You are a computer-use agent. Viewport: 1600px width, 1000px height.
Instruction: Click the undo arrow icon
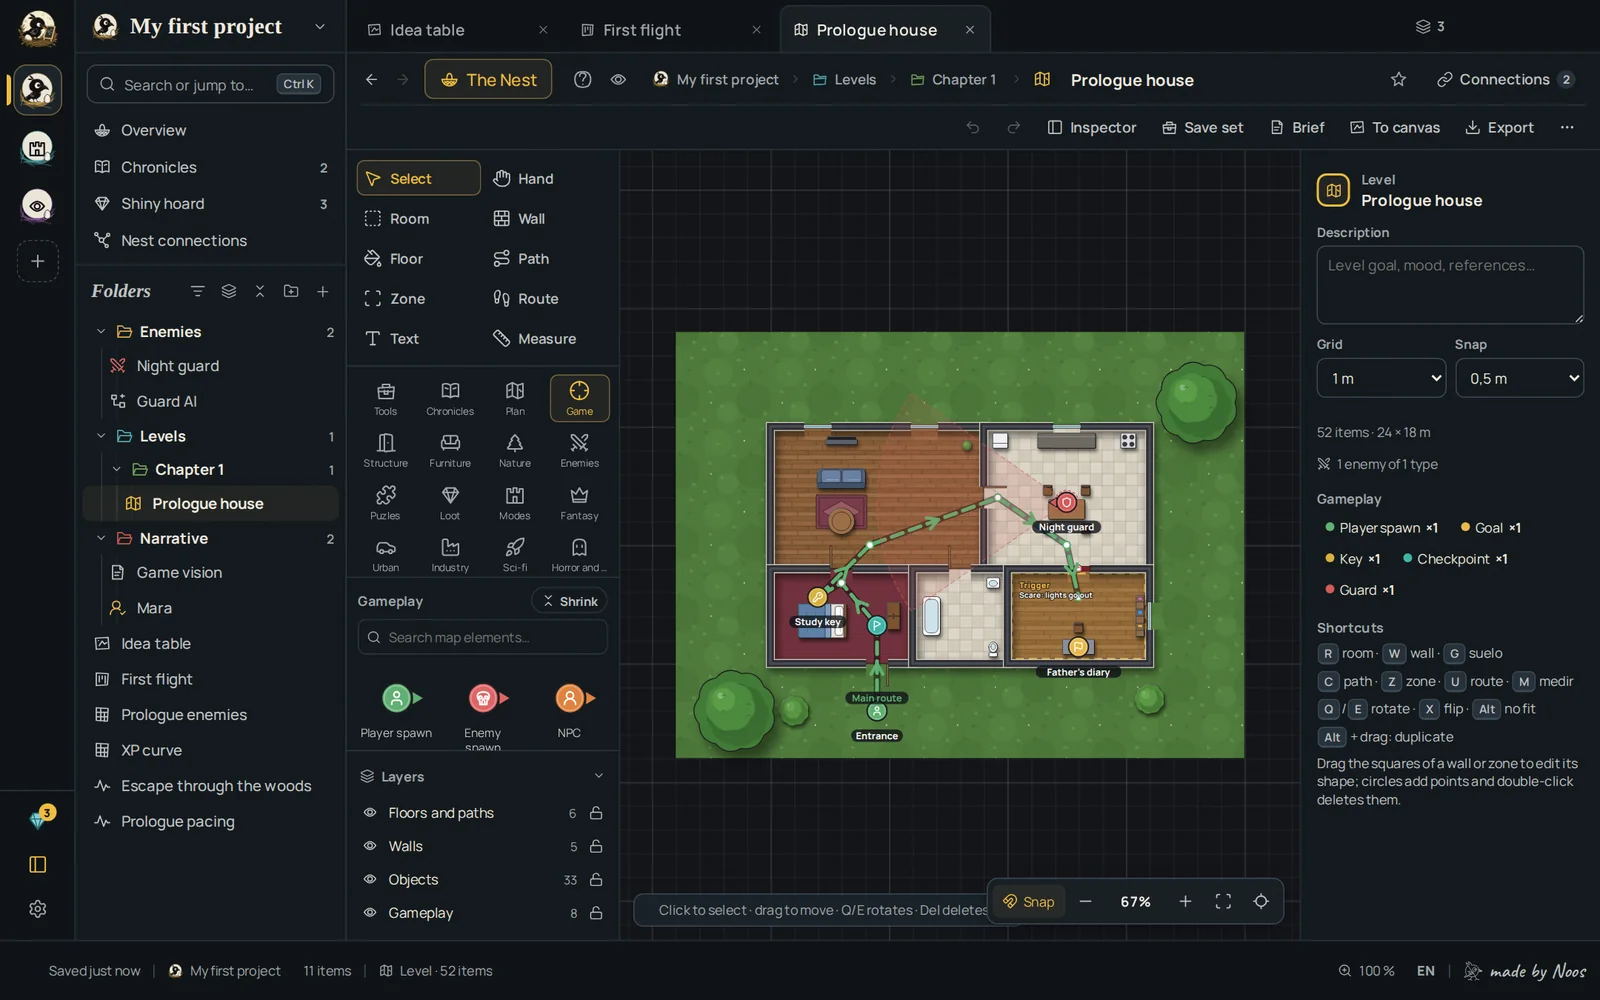972,127
